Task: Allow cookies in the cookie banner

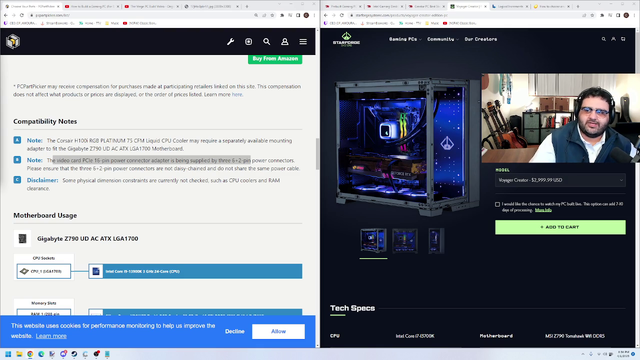Action: pyautogui.click(x=278, y=331)
